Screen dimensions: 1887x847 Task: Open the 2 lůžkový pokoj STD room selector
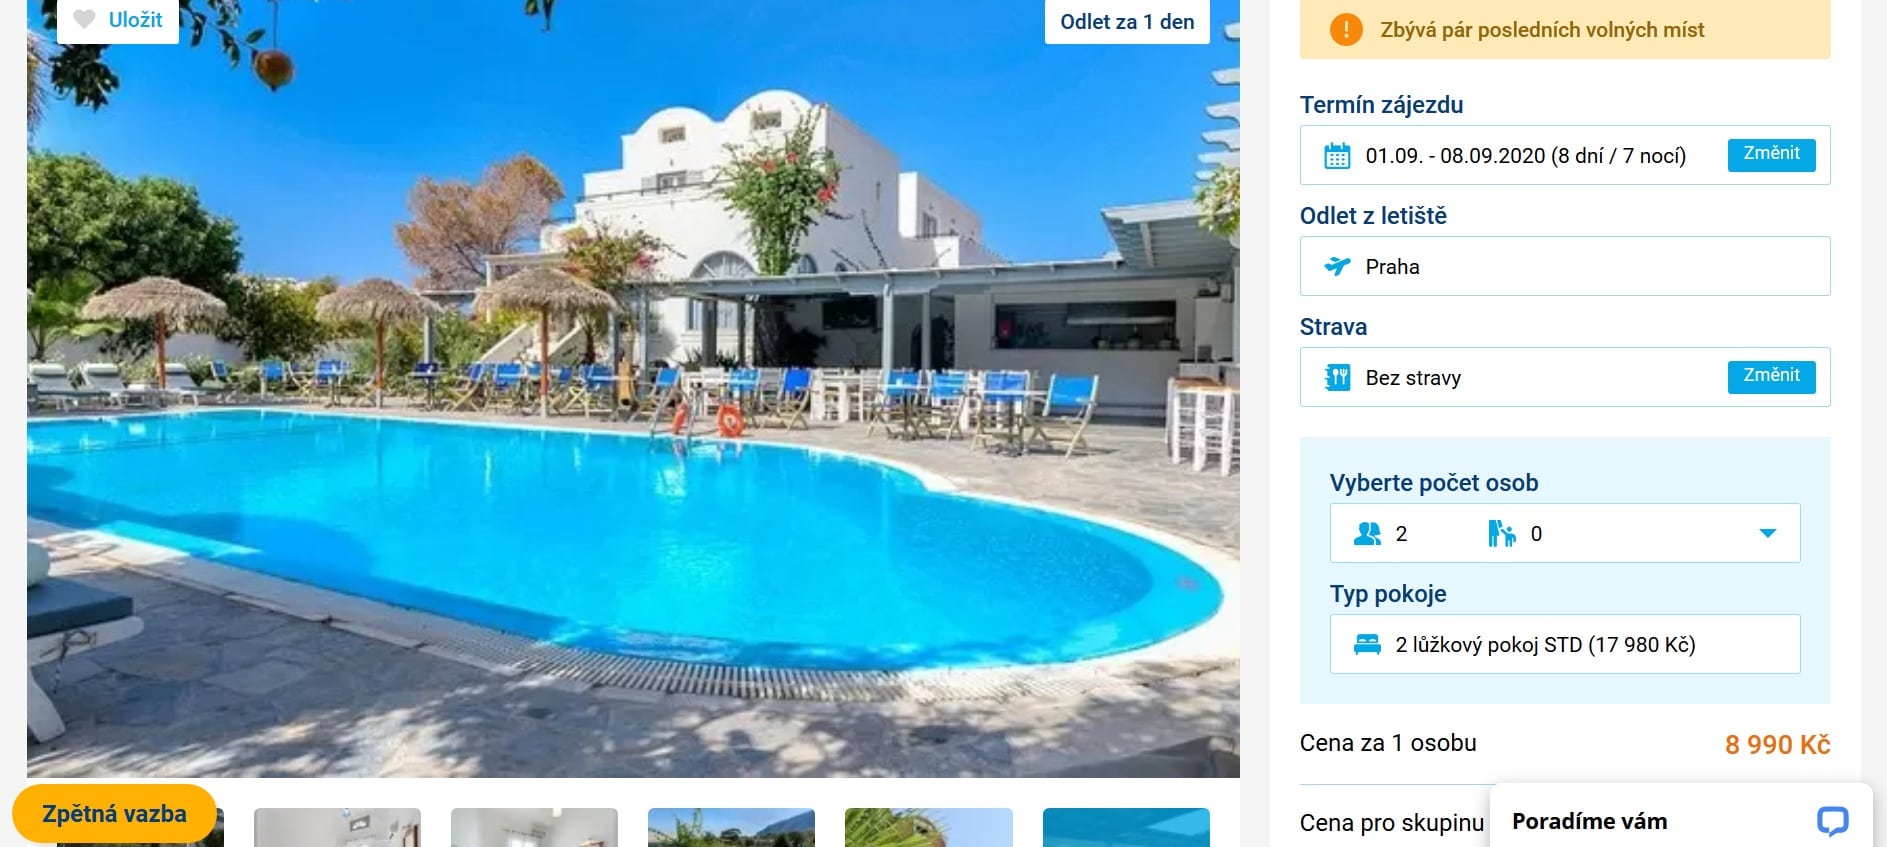click(x=1565, y=644)
